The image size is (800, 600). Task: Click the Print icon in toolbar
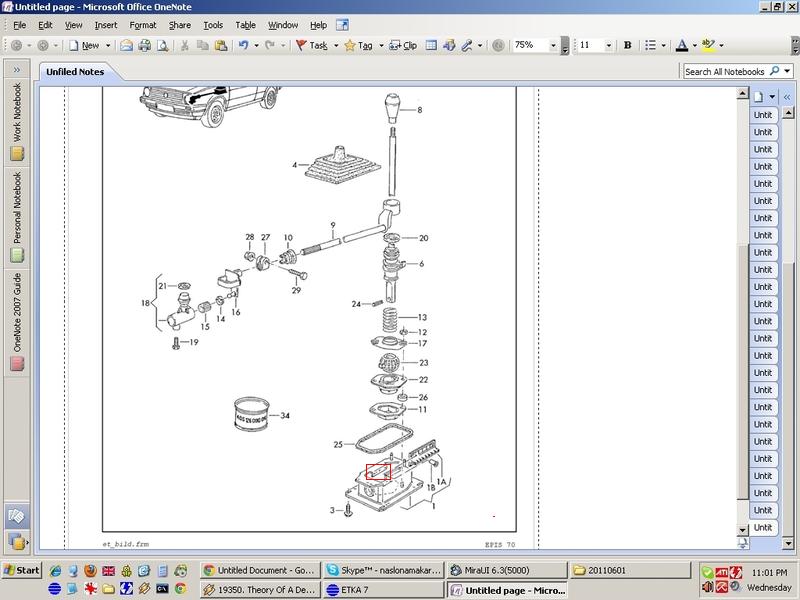144,45
